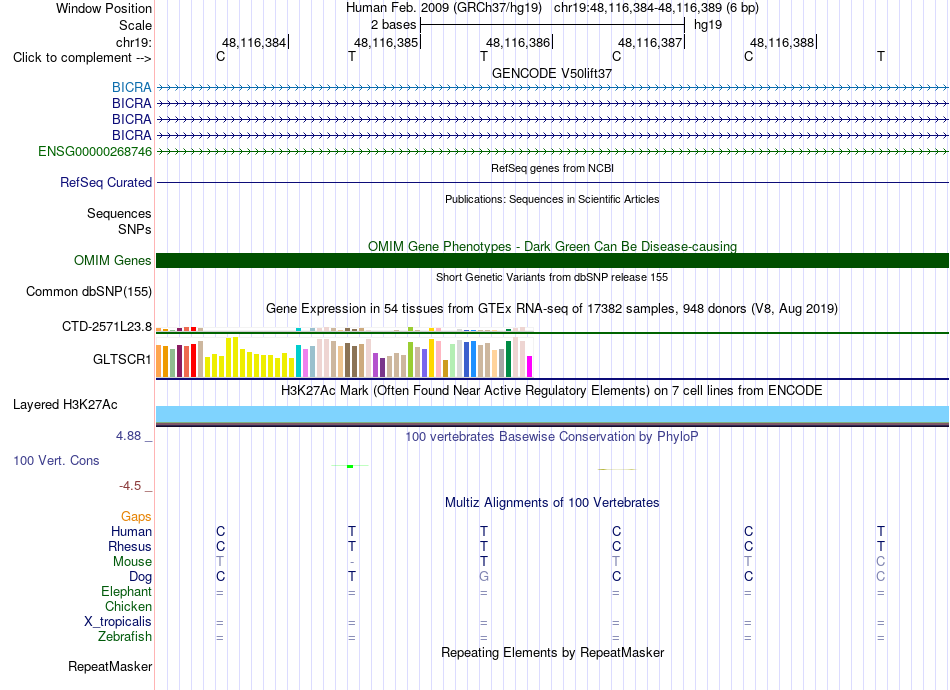Image resolution: width=950 pixels, height=690 pixels.
Task: Open Gene Expression in 54 tissues title
Action: (x=552, y=308)
